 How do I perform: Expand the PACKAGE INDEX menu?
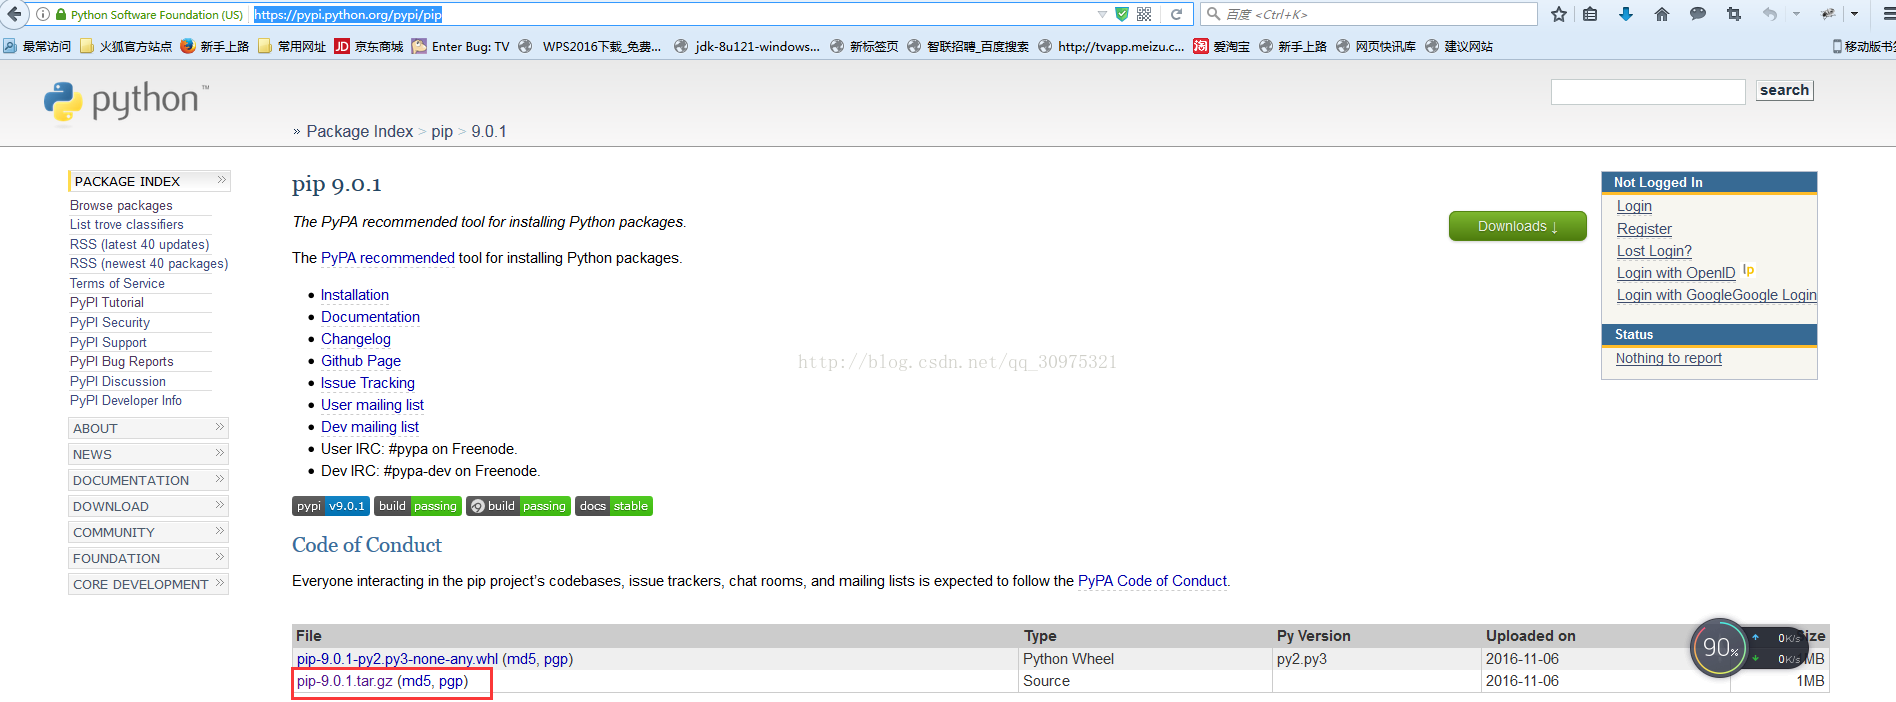click(149, 181)
